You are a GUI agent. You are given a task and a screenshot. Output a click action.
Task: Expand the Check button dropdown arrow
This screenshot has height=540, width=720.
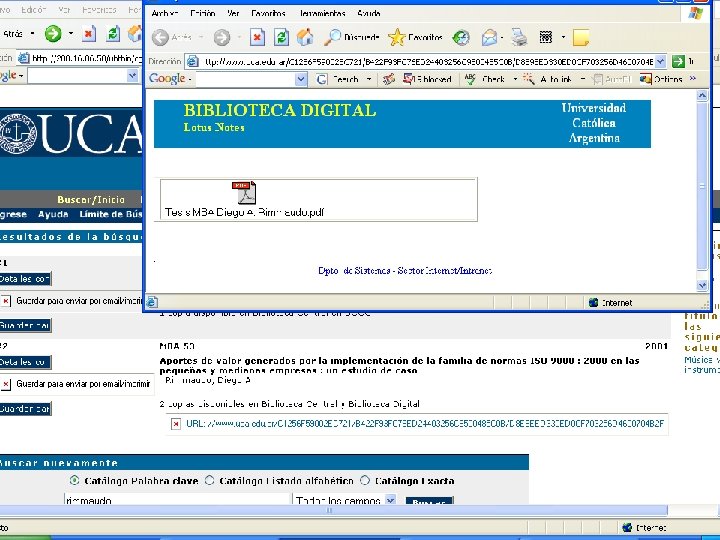(x=515, y=79)
